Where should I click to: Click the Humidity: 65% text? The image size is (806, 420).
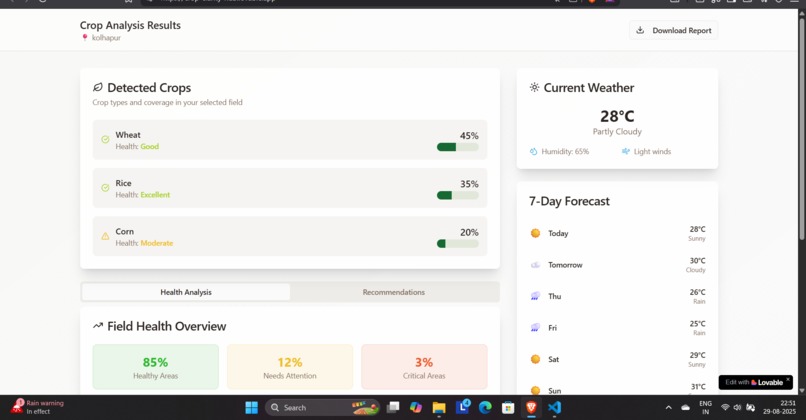(565, 152)
